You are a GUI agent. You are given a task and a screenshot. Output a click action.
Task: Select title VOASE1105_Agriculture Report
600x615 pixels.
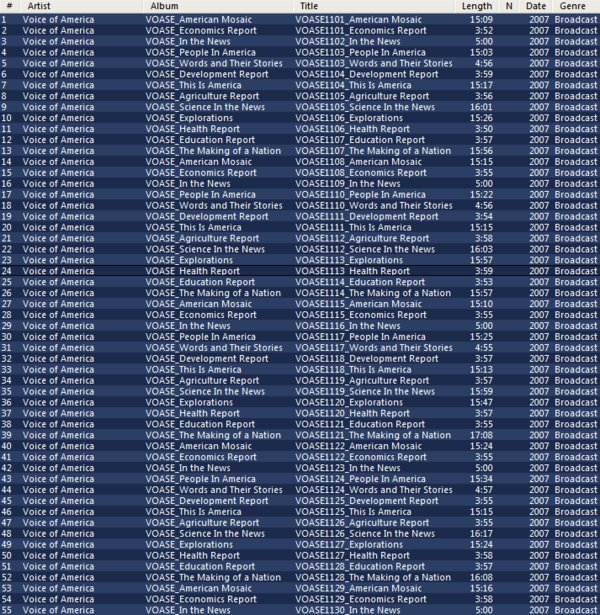362,96
